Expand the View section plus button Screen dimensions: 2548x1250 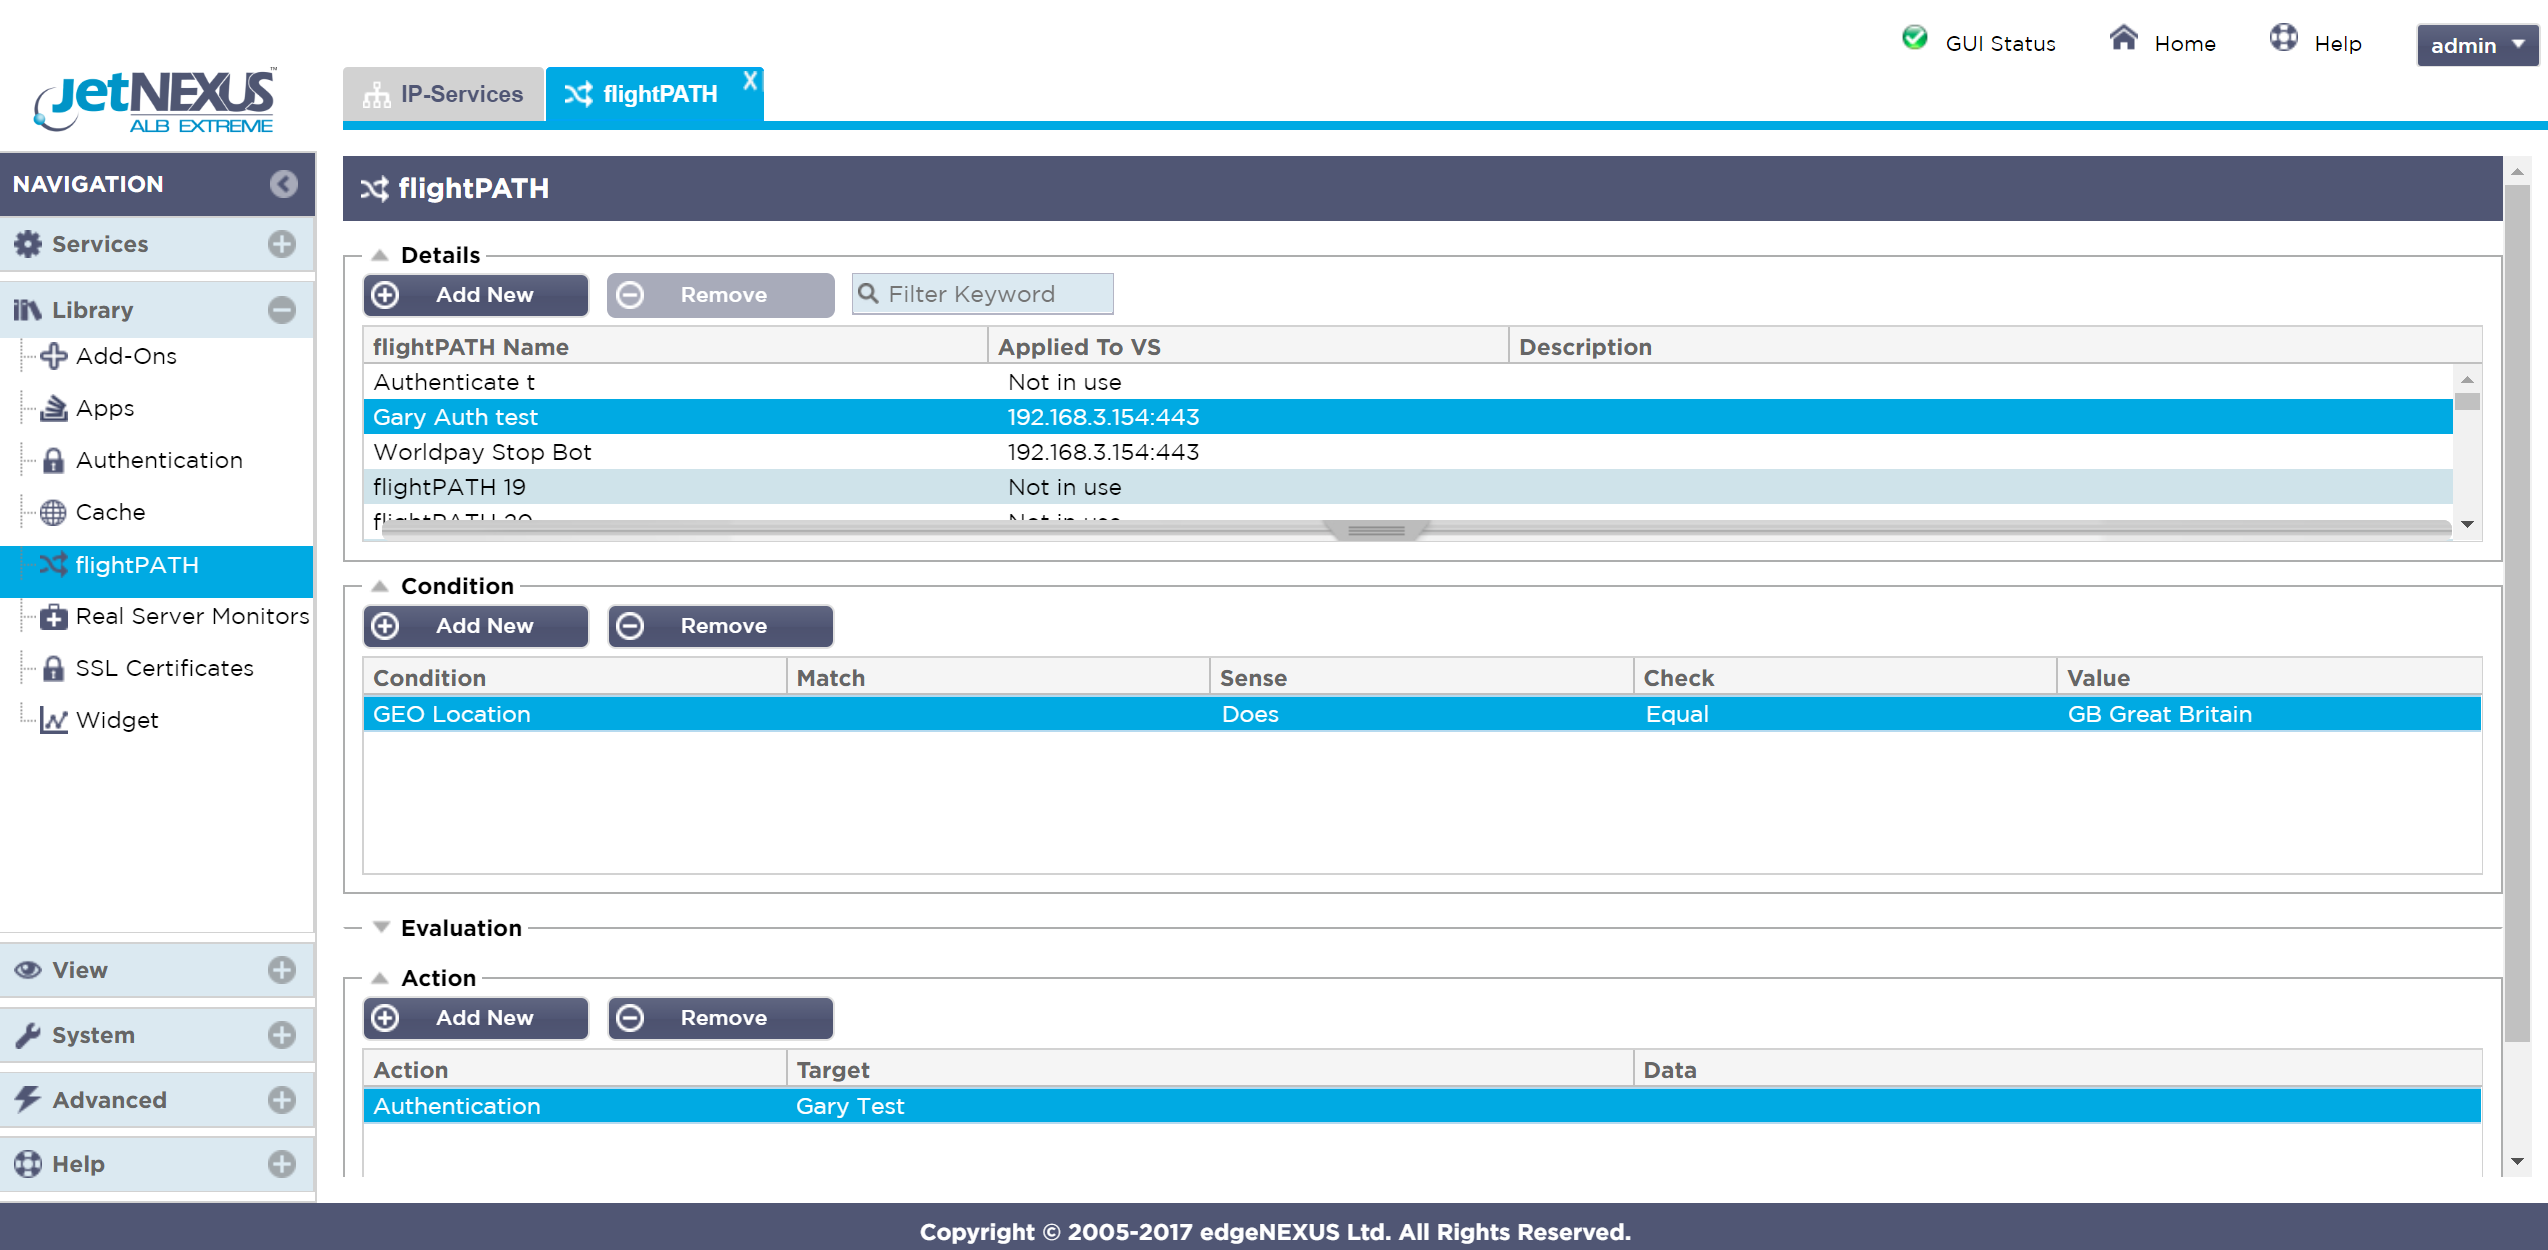point(282,970)
